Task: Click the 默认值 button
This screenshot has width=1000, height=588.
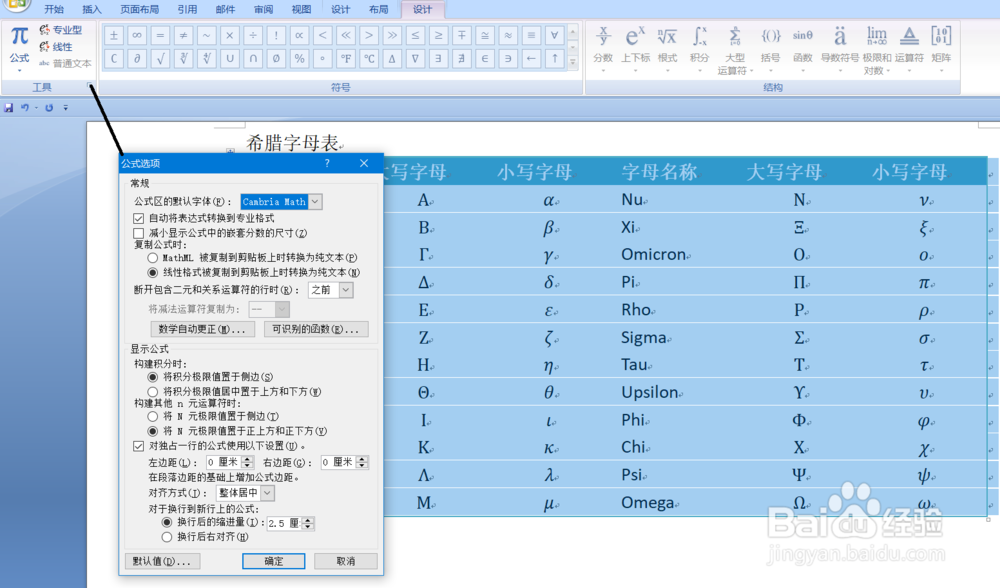Action: [x=163, y=561]
